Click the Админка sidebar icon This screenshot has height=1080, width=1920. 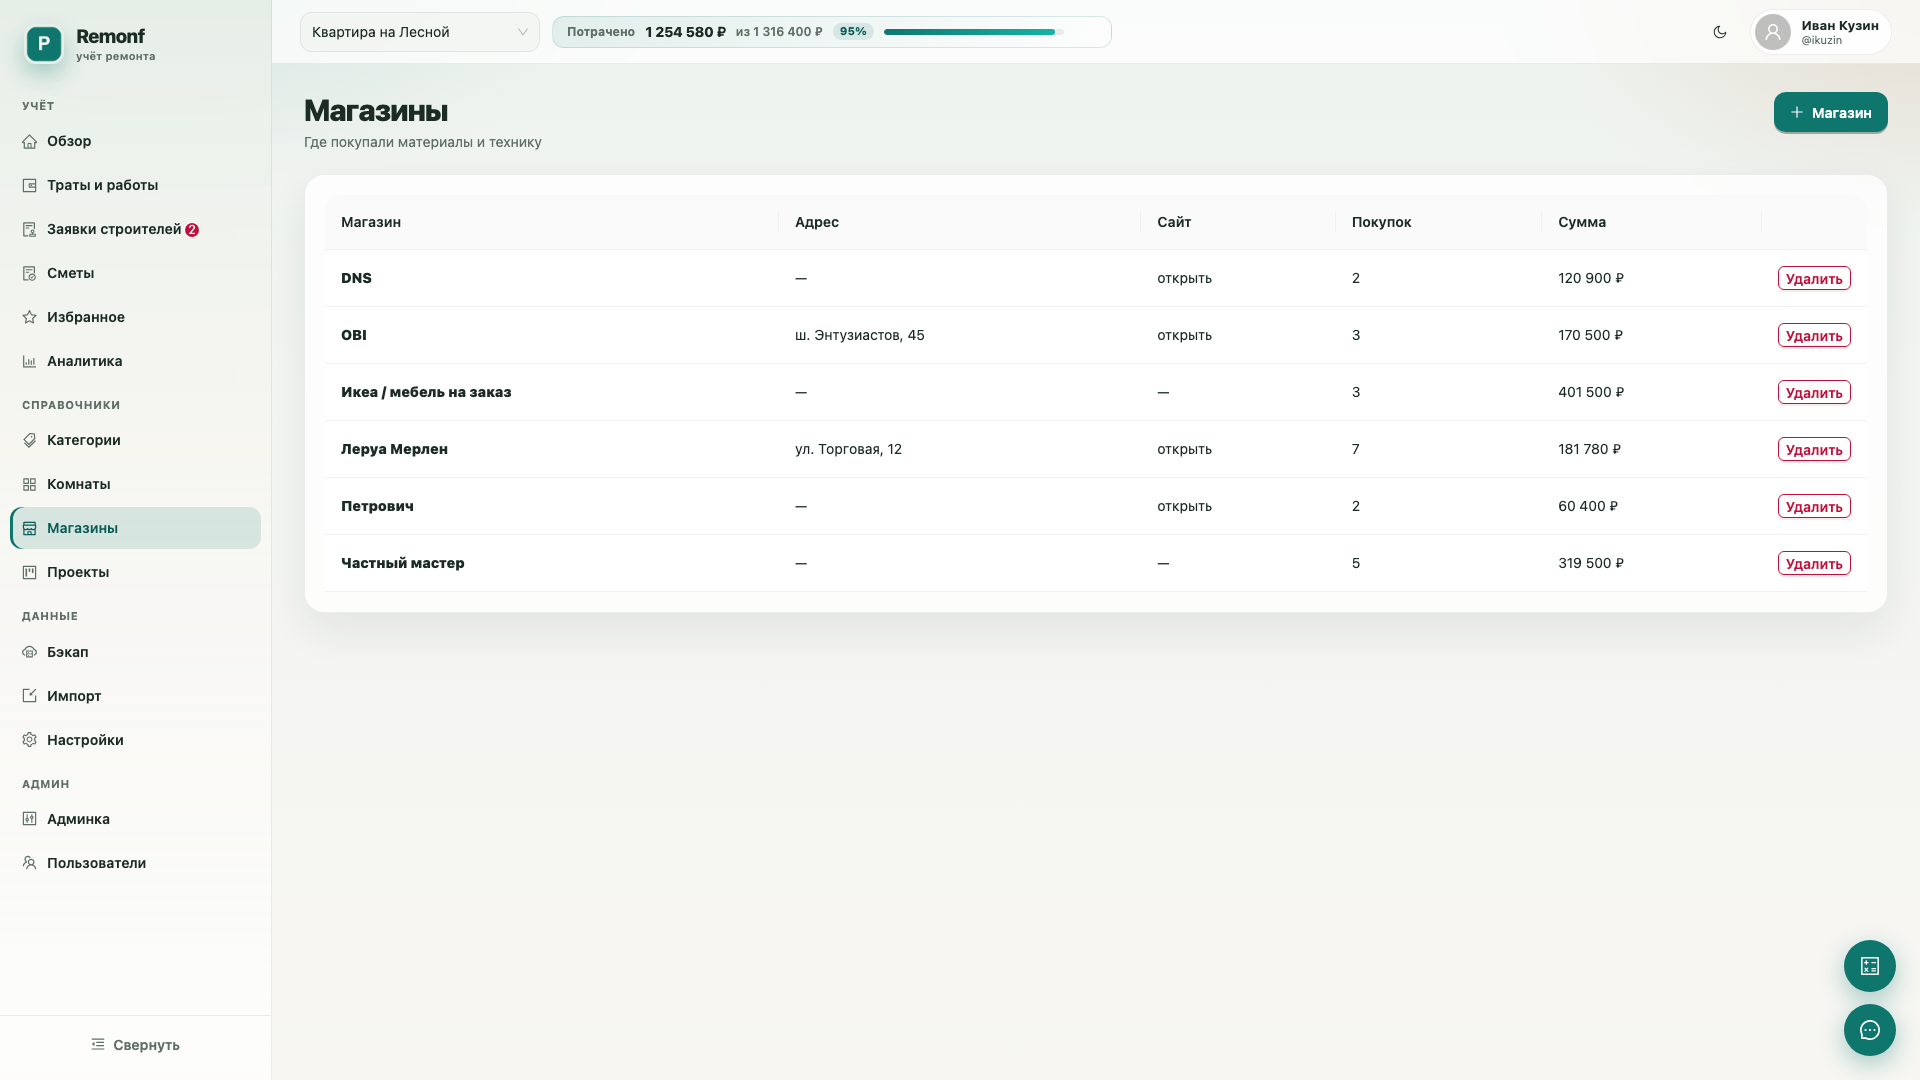(30, 820)
